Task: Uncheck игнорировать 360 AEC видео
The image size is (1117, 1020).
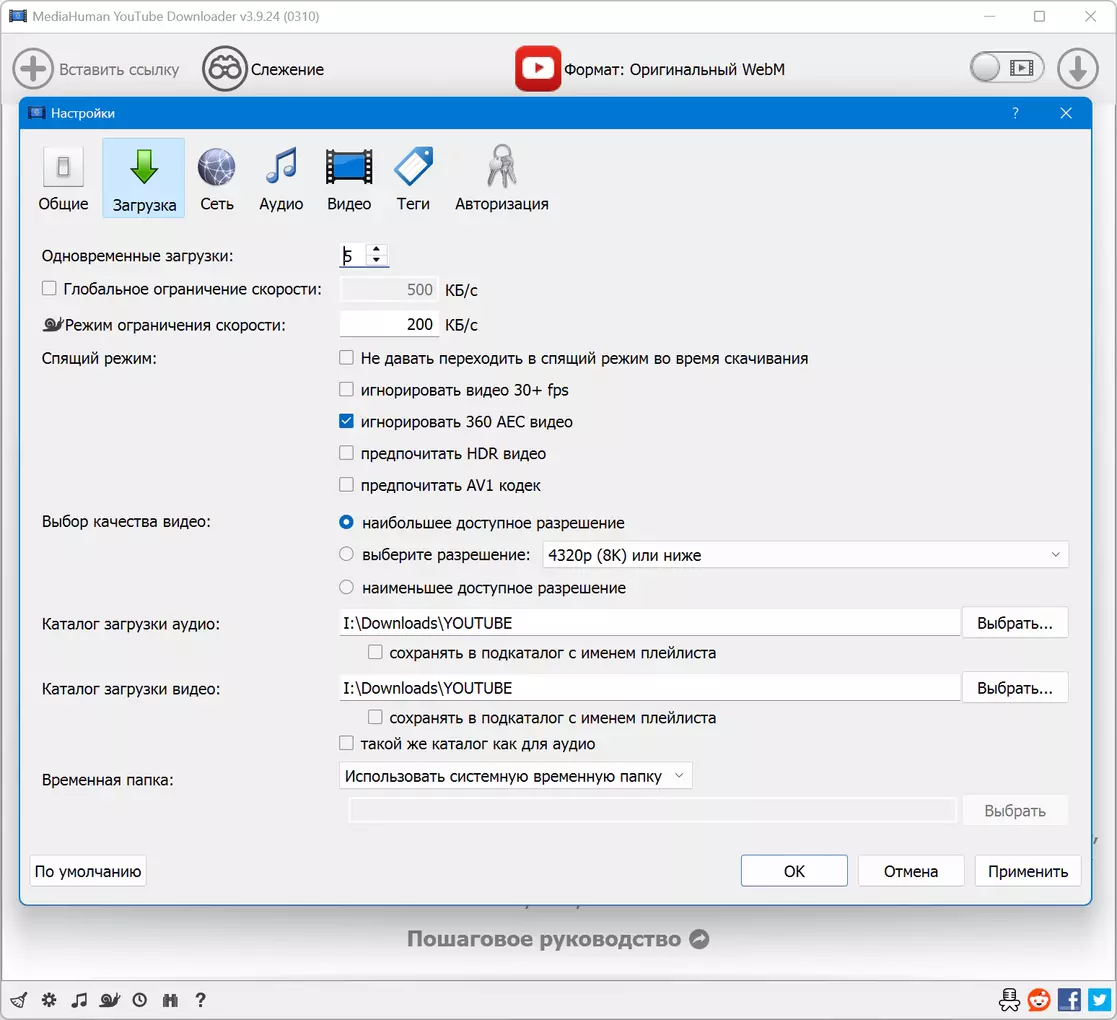Action: [346, 421]
